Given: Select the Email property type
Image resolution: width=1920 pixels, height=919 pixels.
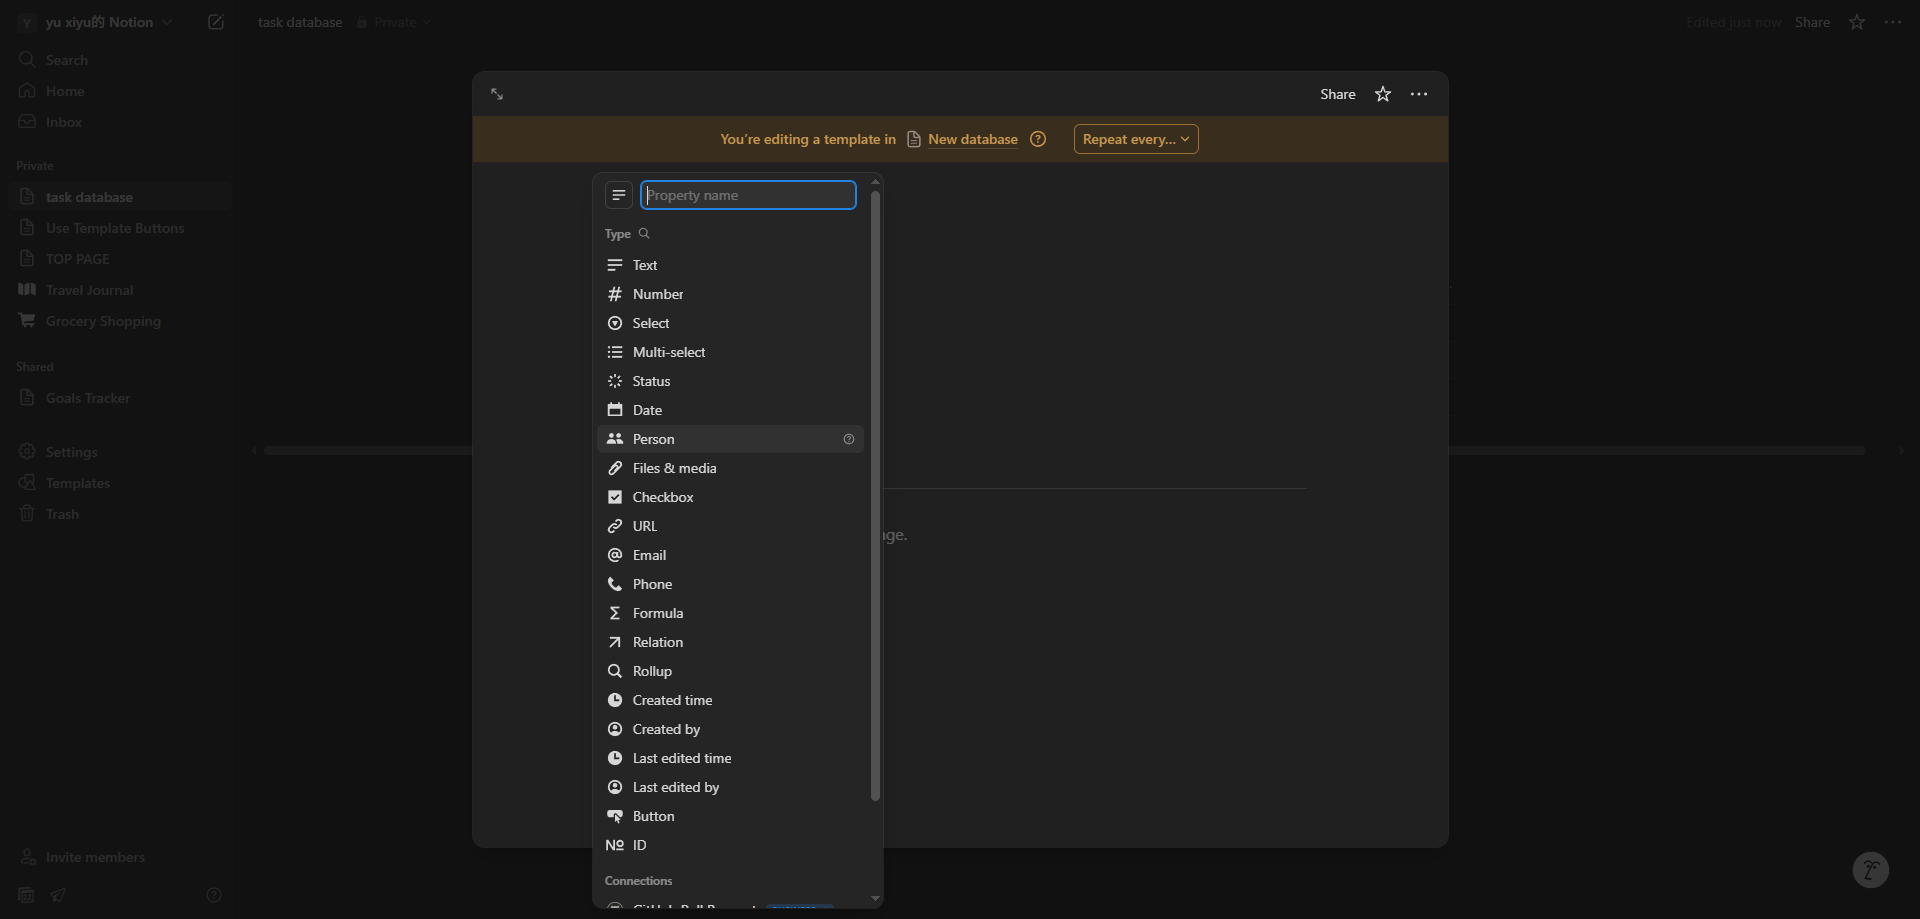Looking at the screenshot, I should coord(730,555).
